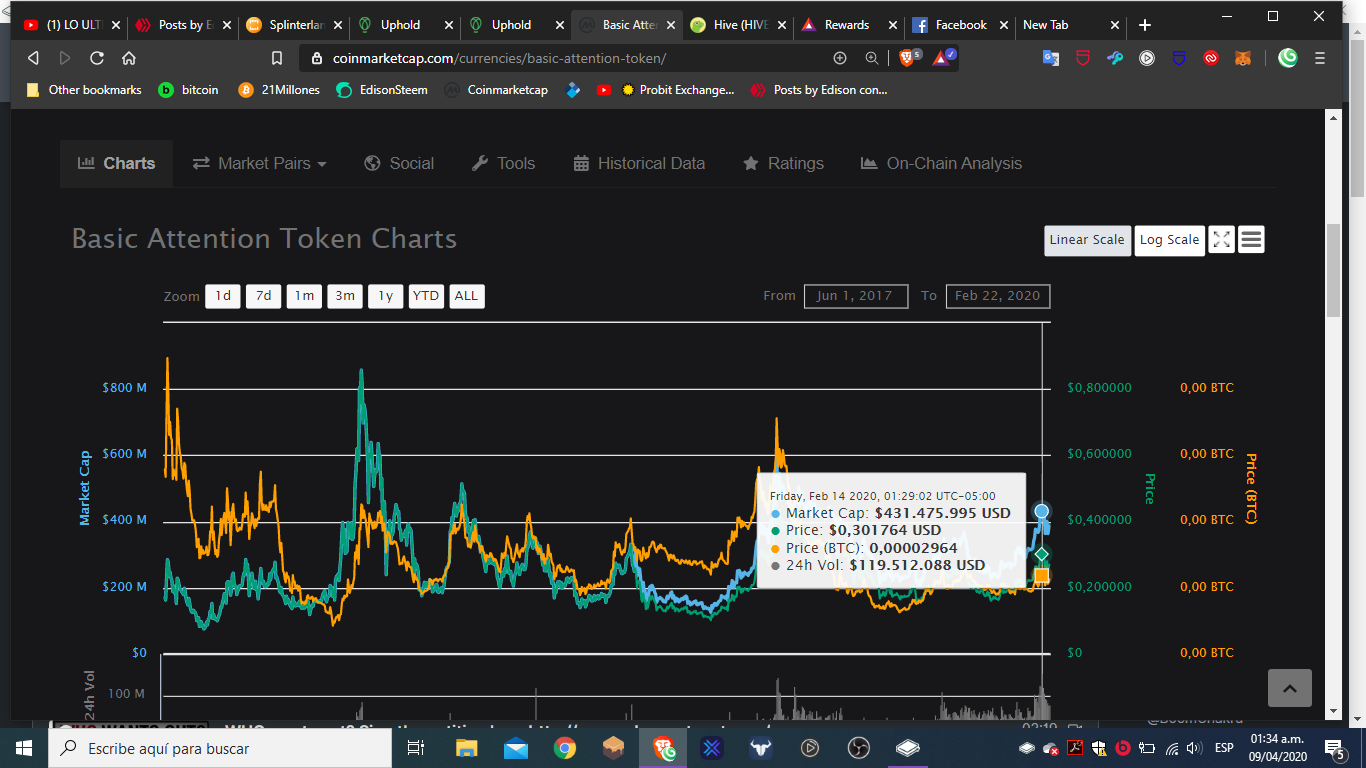Reload the current page
Image resolution: width=1366 pixels, height=768 pixels.
(97, 58)
